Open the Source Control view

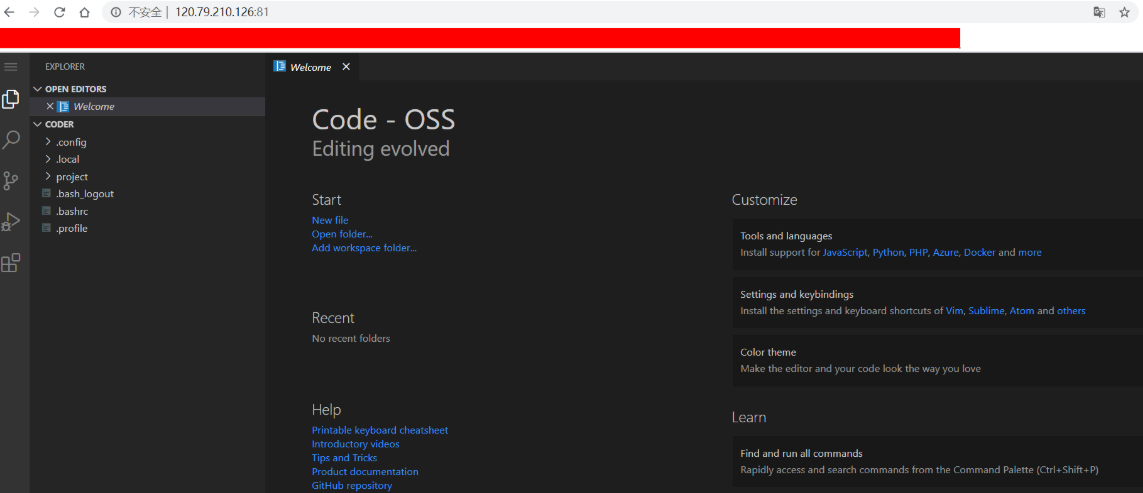(11, 181)
